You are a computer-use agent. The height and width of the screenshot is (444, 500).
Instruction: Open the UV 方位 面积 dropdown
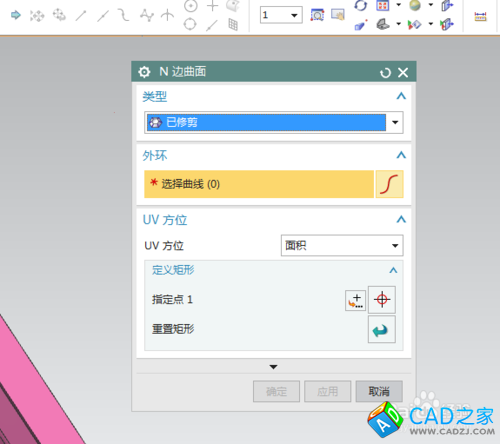pos(342,246)
